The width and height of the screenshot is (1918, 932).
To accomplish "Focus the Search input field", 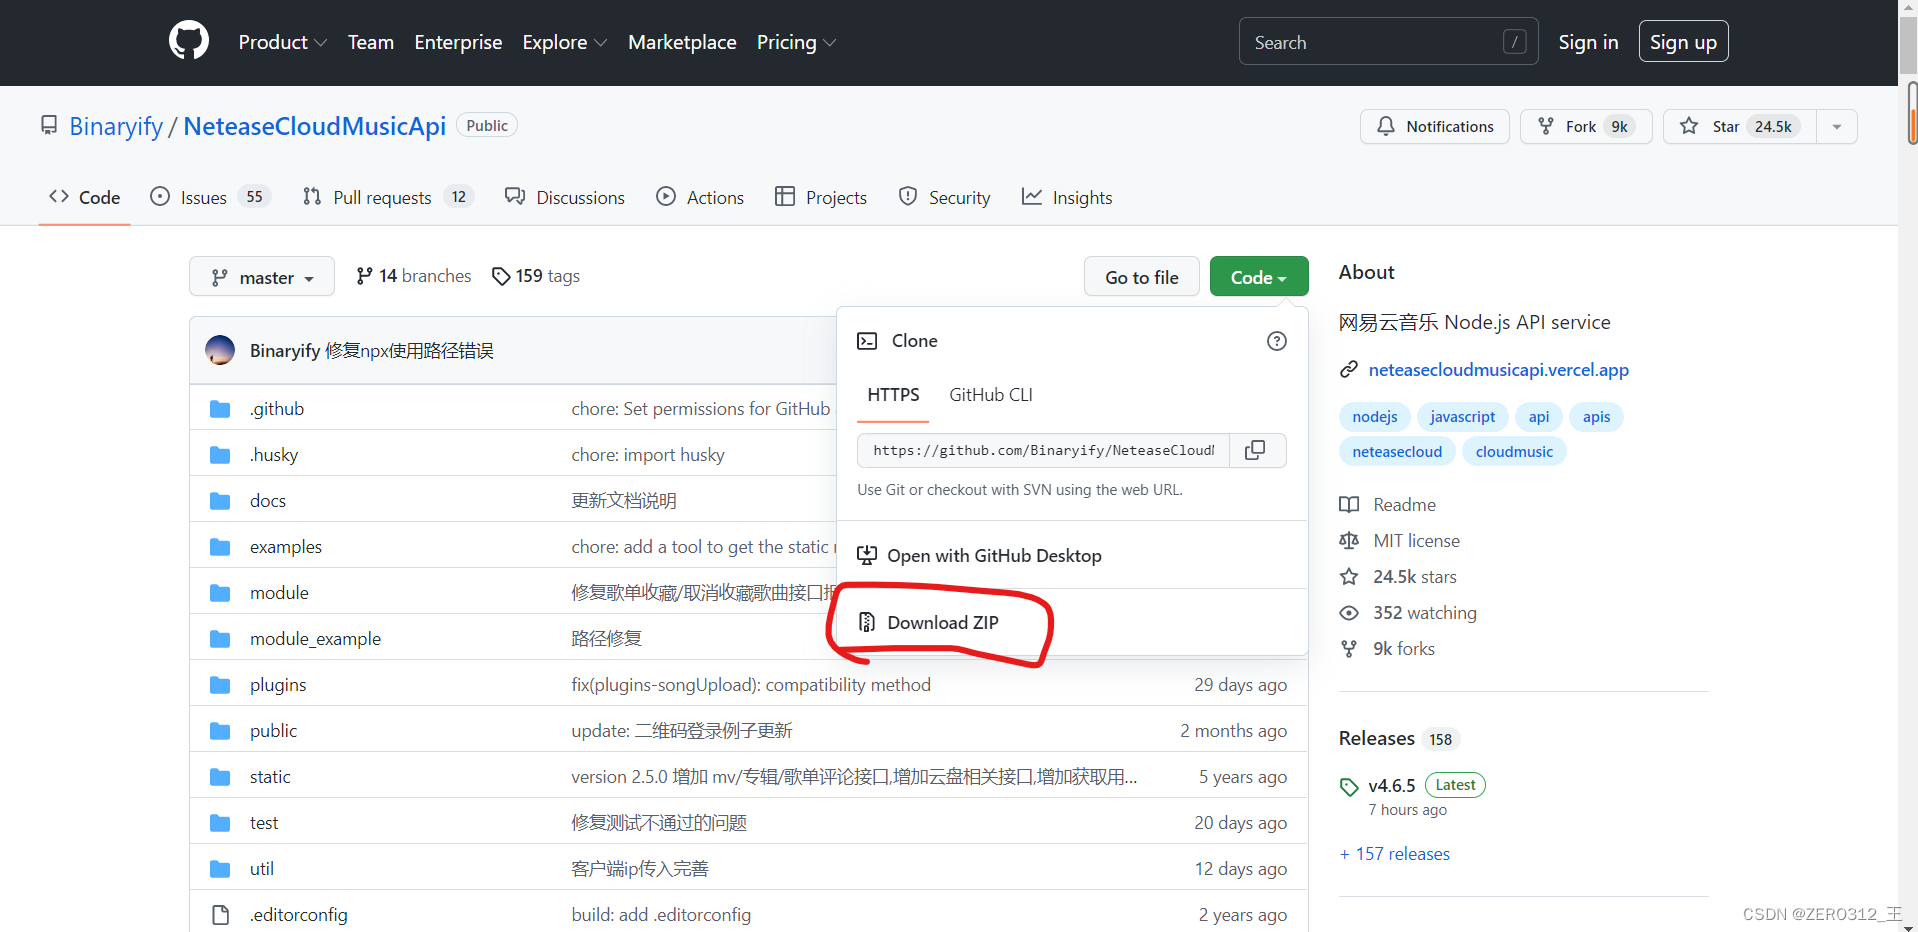I will point(1388,42).
